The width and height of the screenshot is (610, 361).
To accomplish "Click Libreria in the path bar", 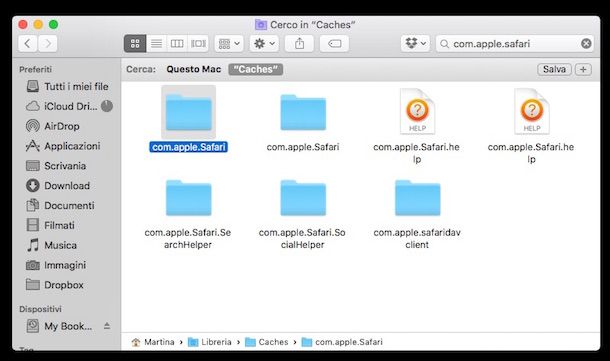I will pyautogui.click(x=210, y=342).
